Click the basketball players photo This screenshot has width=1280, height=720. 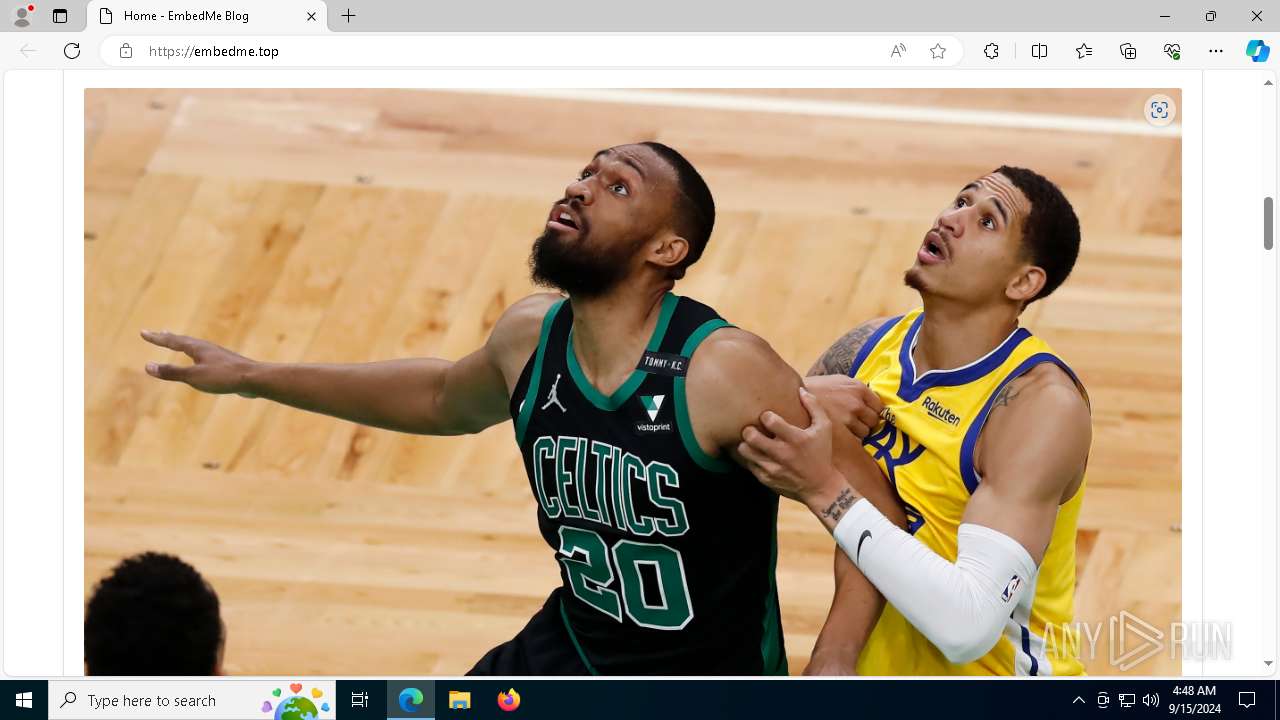632,382
